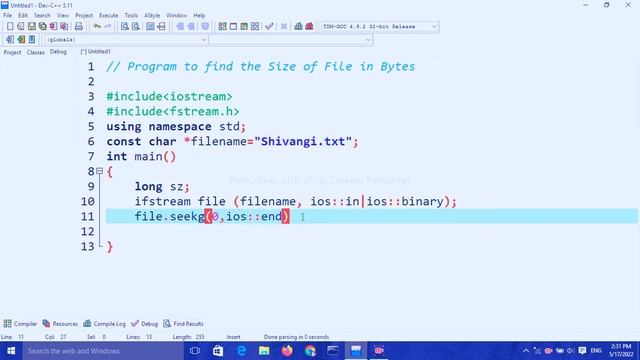This screenshot has width=640, height=360.
Task: Open the File menu
Action: click(7, 16)
